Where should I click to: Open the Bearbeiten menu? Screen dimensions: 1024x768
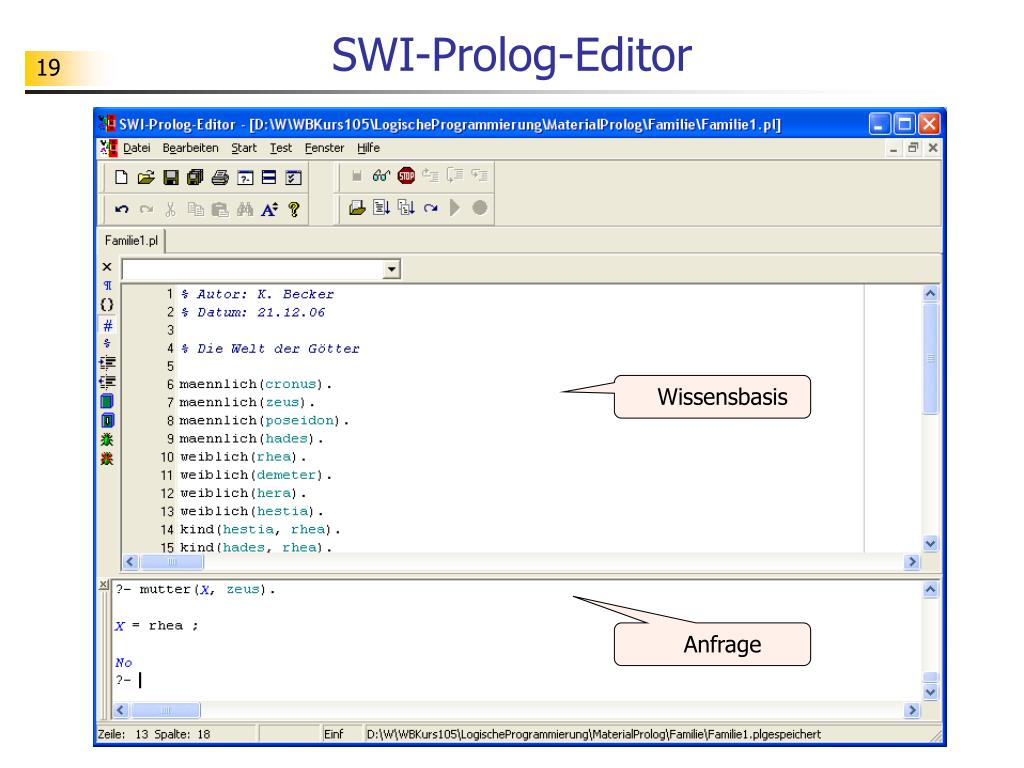point(190,148)
